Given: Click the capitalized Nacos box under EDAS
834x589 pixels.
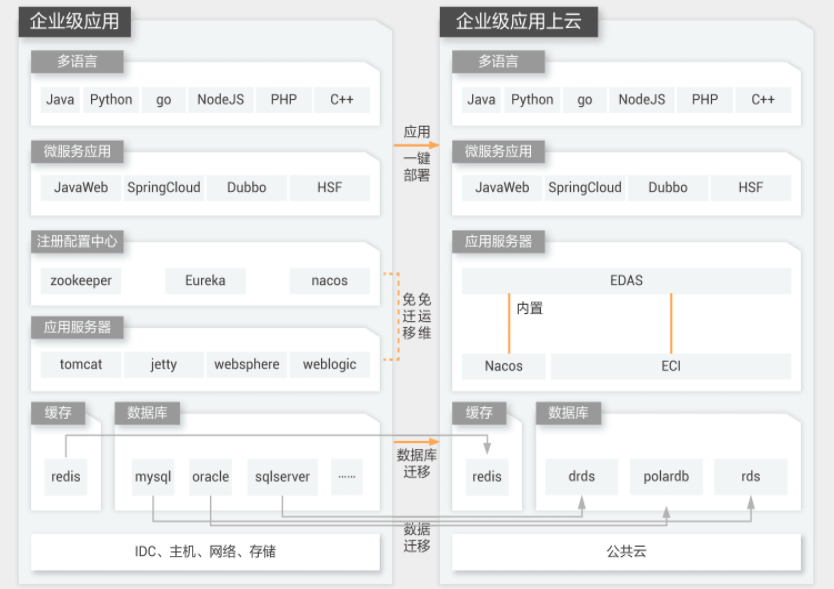Looking at the screenshot, I should 504,367.
